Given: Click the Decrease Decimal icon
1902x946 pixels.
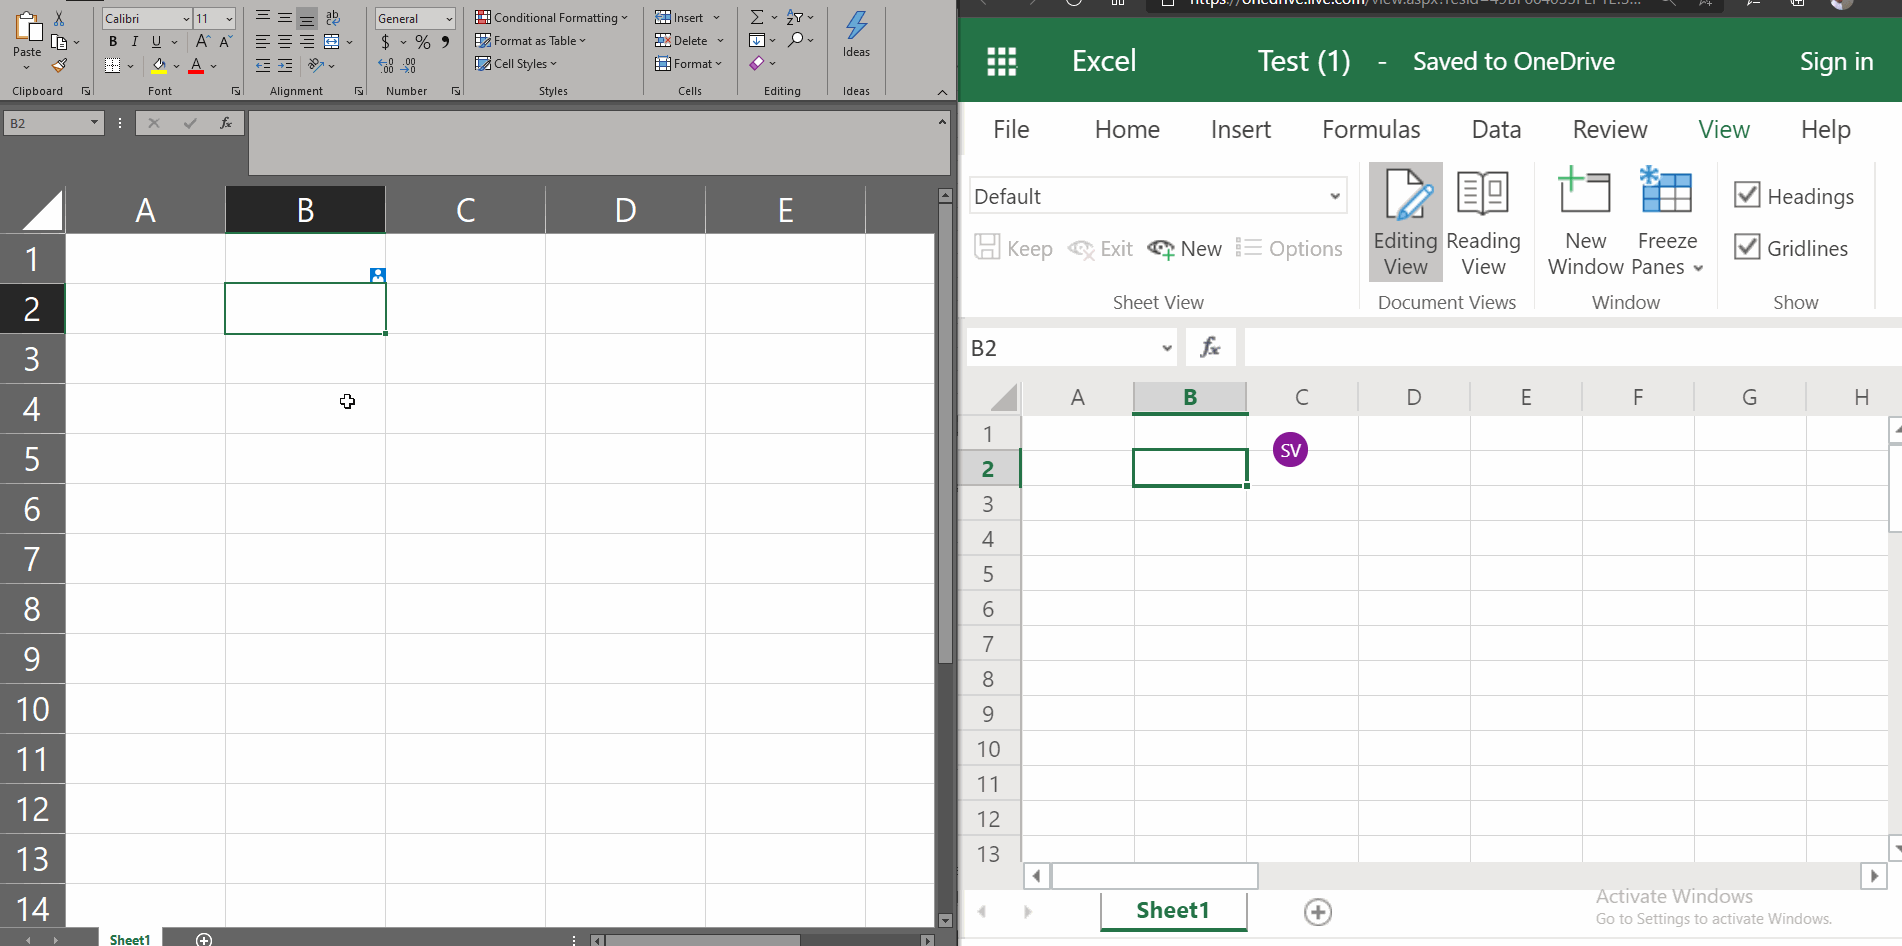Looking at the screenshot, I should point(409,66).
